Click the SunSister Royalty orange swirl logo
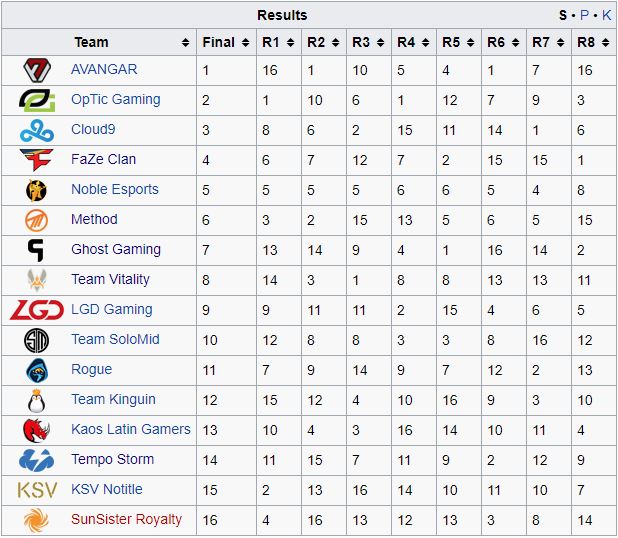The width and height of the screenshot is (618, 538). (36, 520)
